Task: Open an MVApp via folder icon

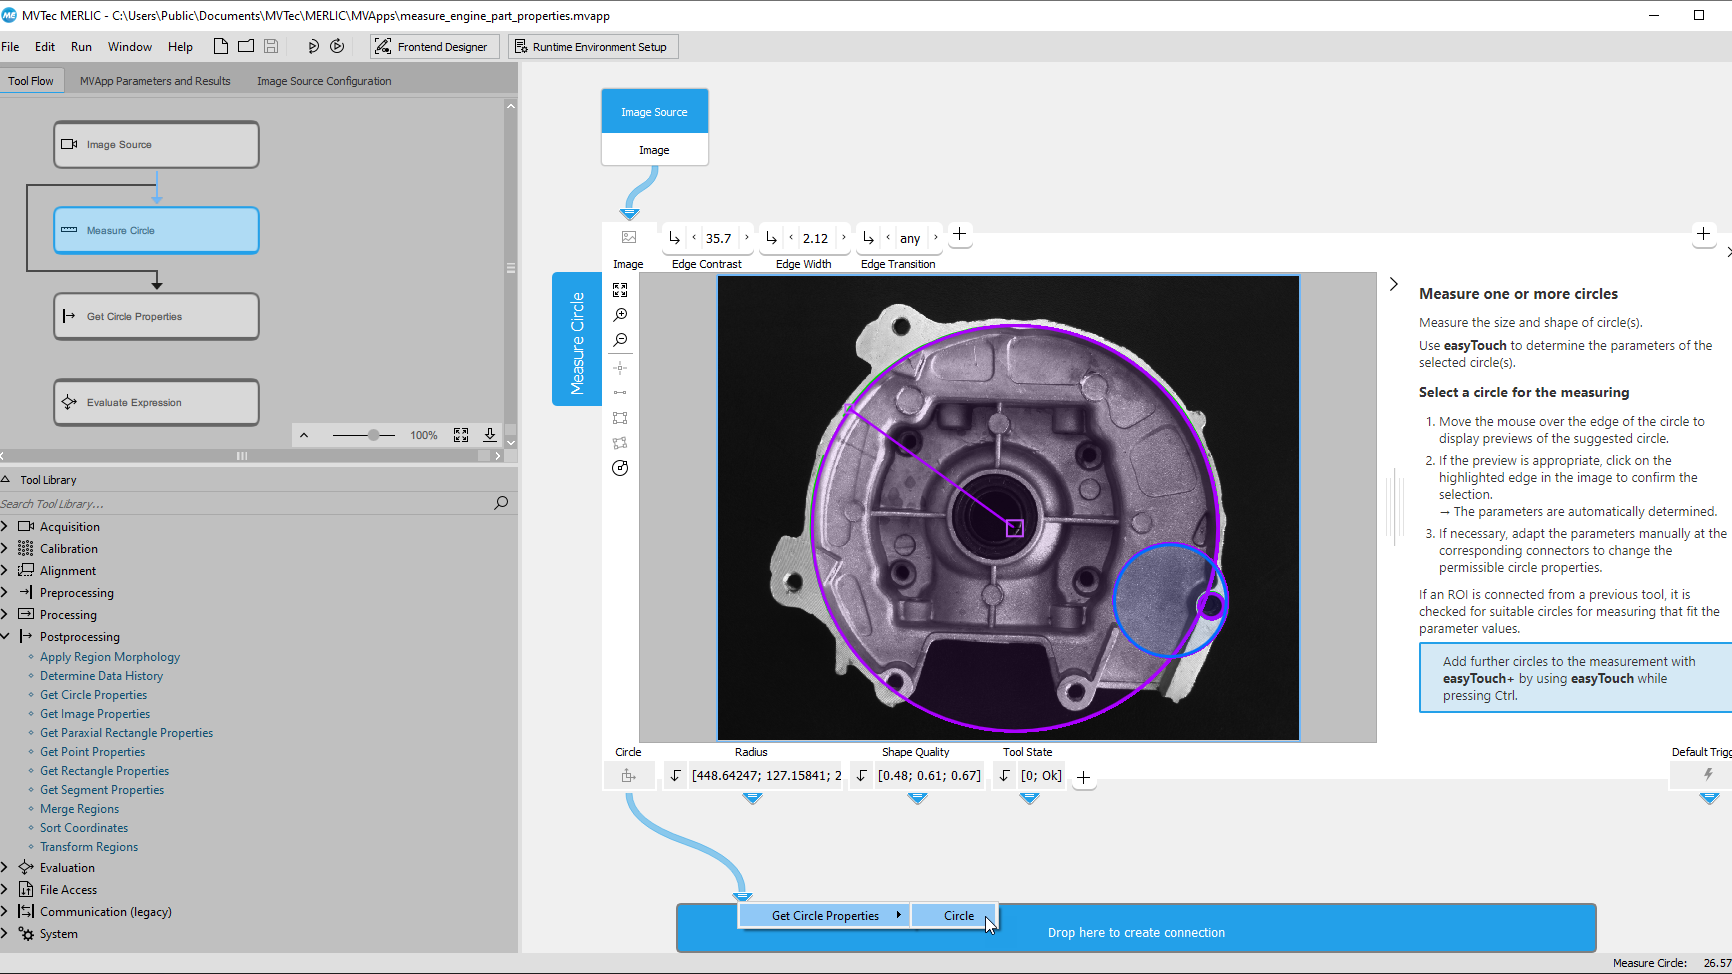Action: click(245, 46)
